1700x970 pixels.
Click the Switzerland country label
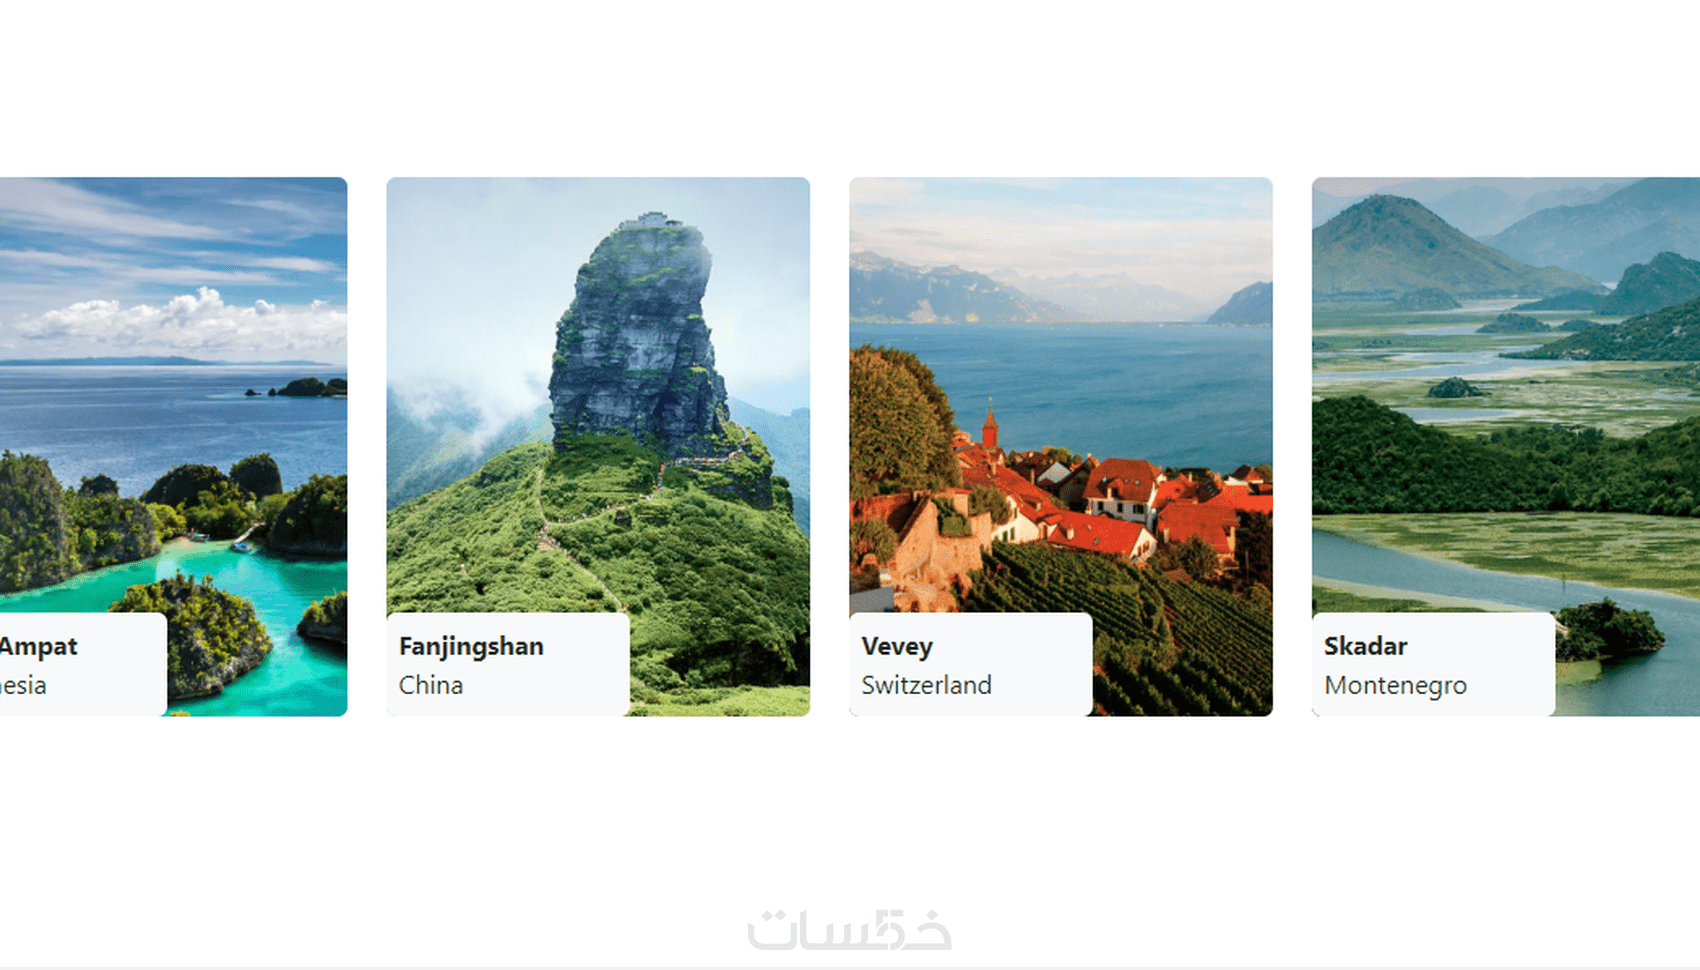pyautogui.click(x=927, y=685)
